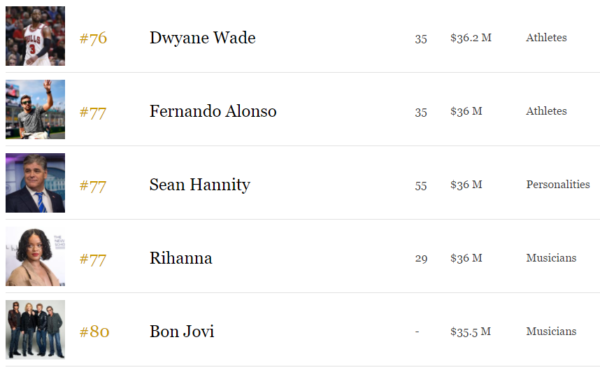Select age 55 in Sean Hannity row

pyautogui.click(x=421, y=186)
